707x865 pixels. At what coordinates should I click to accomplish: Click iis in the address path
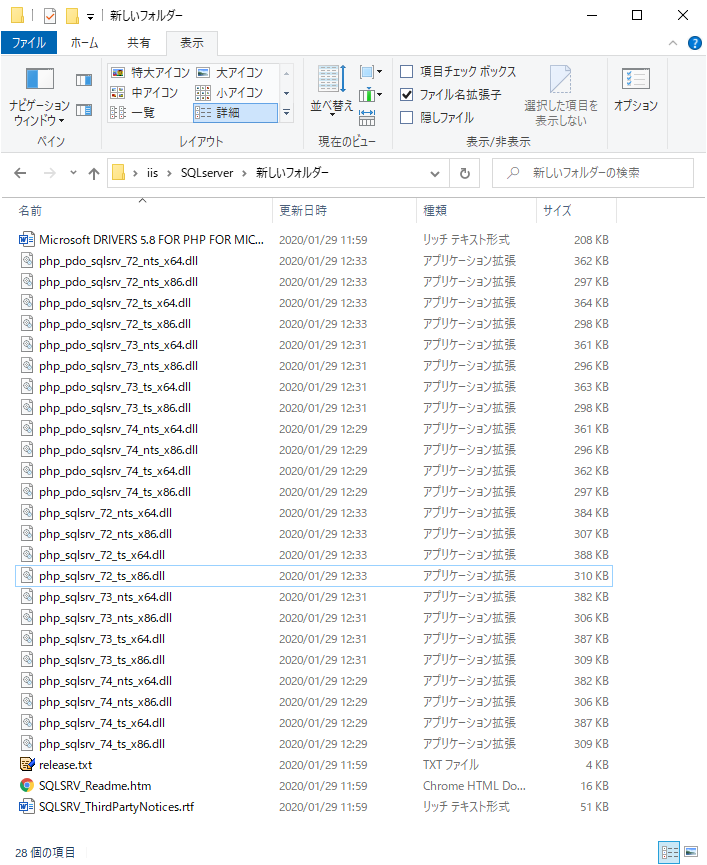pos(152,173)
